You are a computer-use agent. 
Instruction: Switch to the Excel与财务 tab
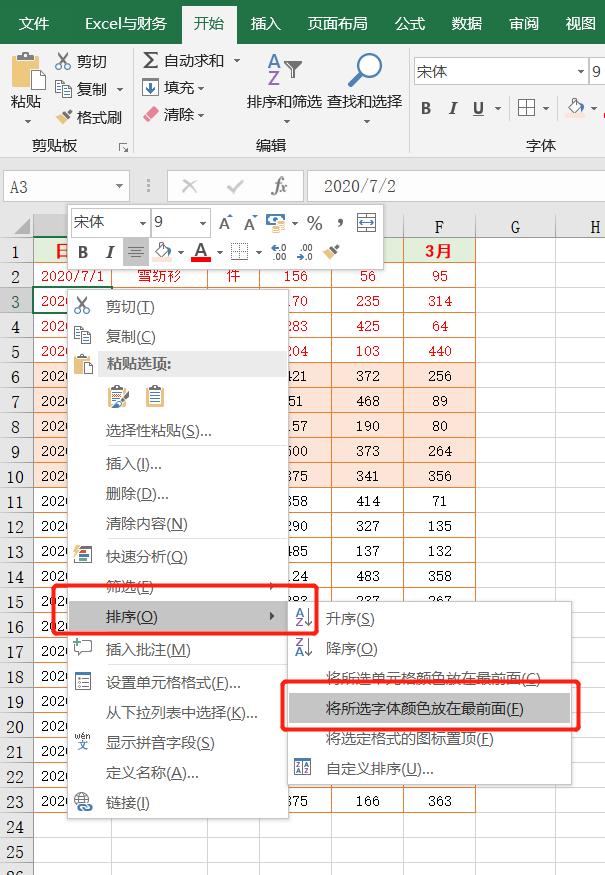126,23
